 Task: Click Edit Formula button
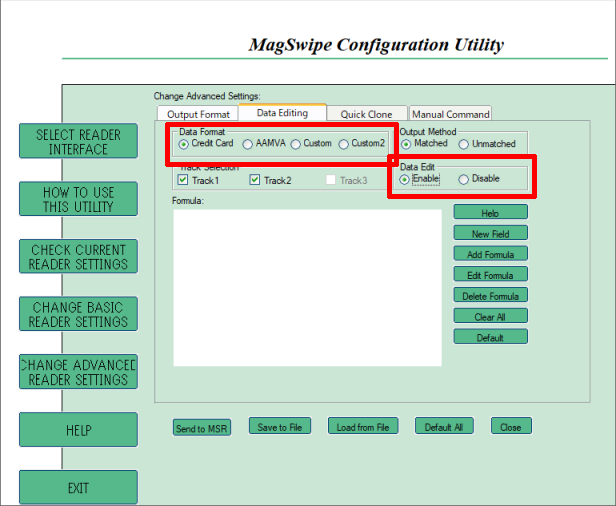(x=490, y=275)
